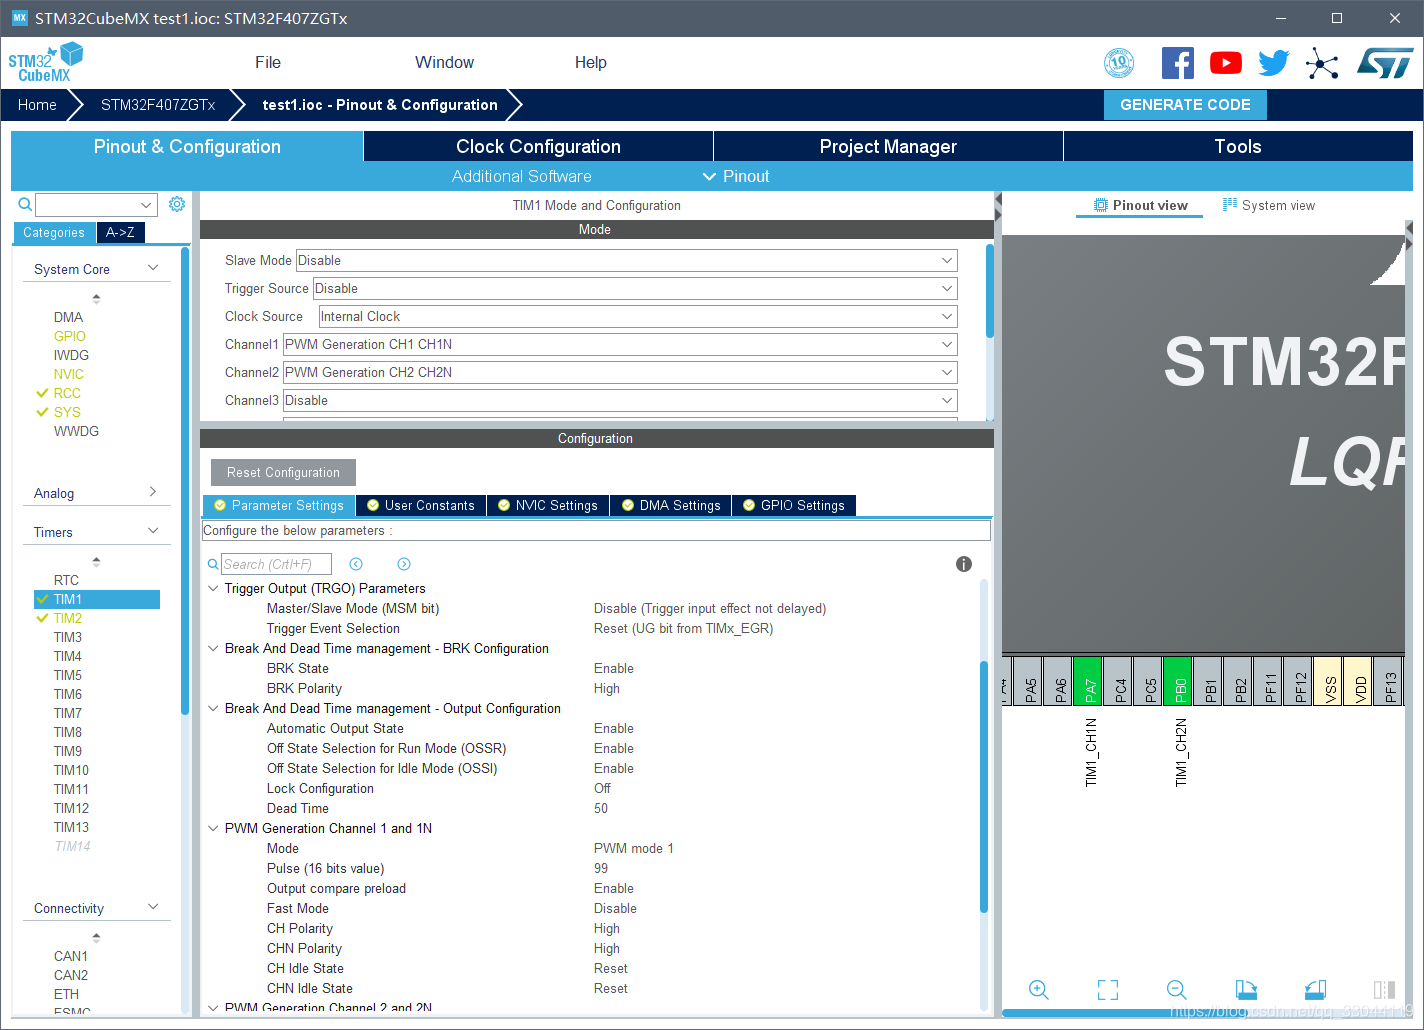Click the parameter search input field
Screen dimensions: 1424x1030
[276, 564]
